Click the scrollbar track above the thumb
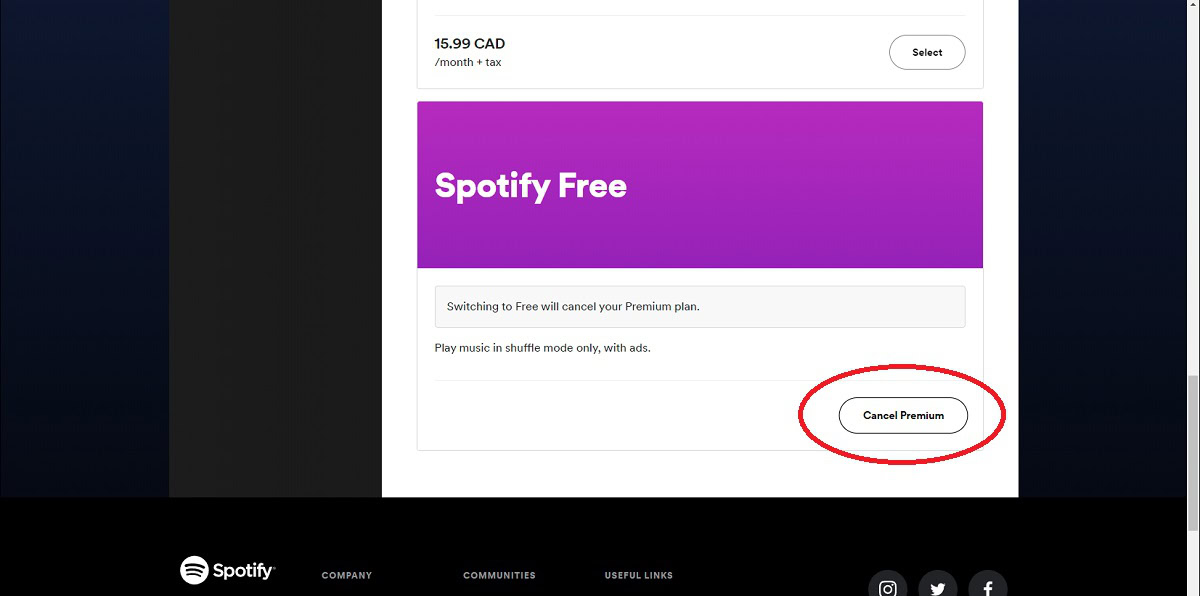 (1192, 200)
